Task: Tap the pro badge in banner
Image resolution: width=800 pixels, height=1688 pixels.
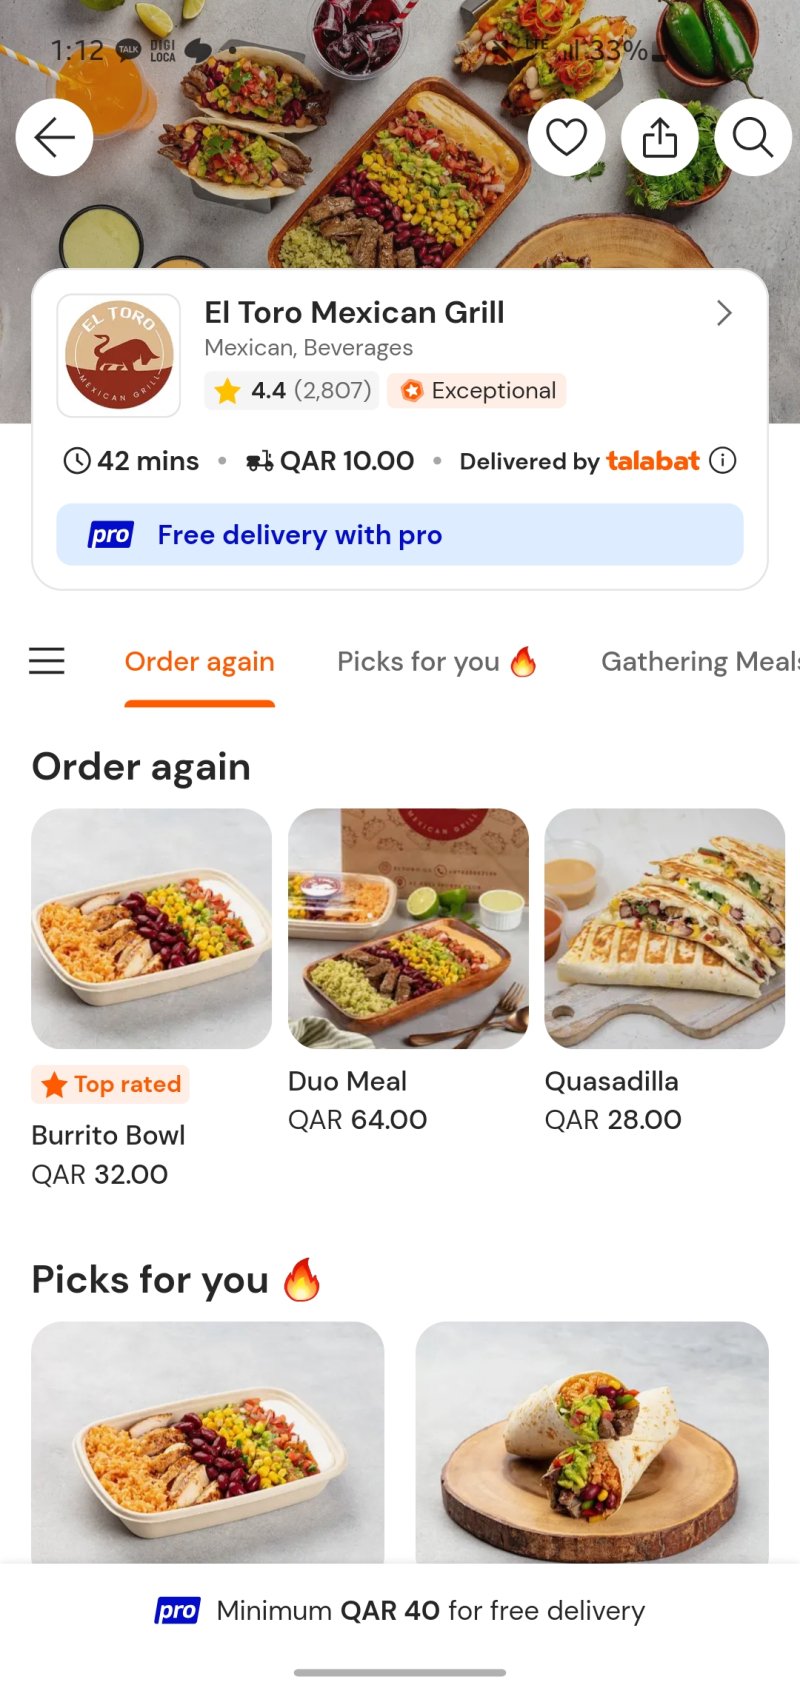Action: point(110,535)
